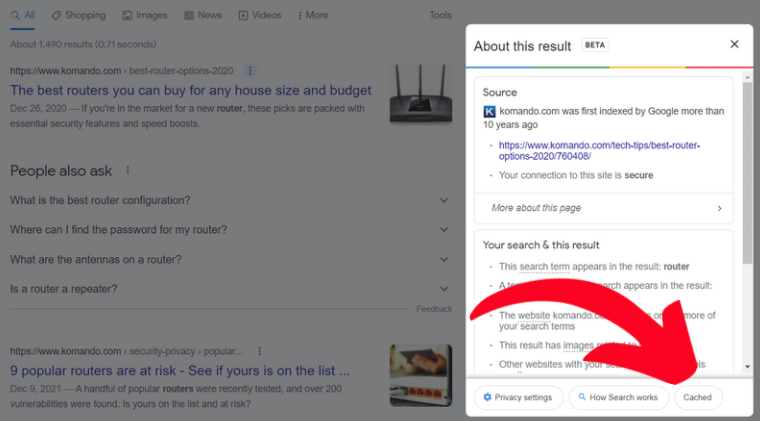Expand 'Is a router a repeater?' question
Screen dimensions: 760x421
(x=231, y=289)
